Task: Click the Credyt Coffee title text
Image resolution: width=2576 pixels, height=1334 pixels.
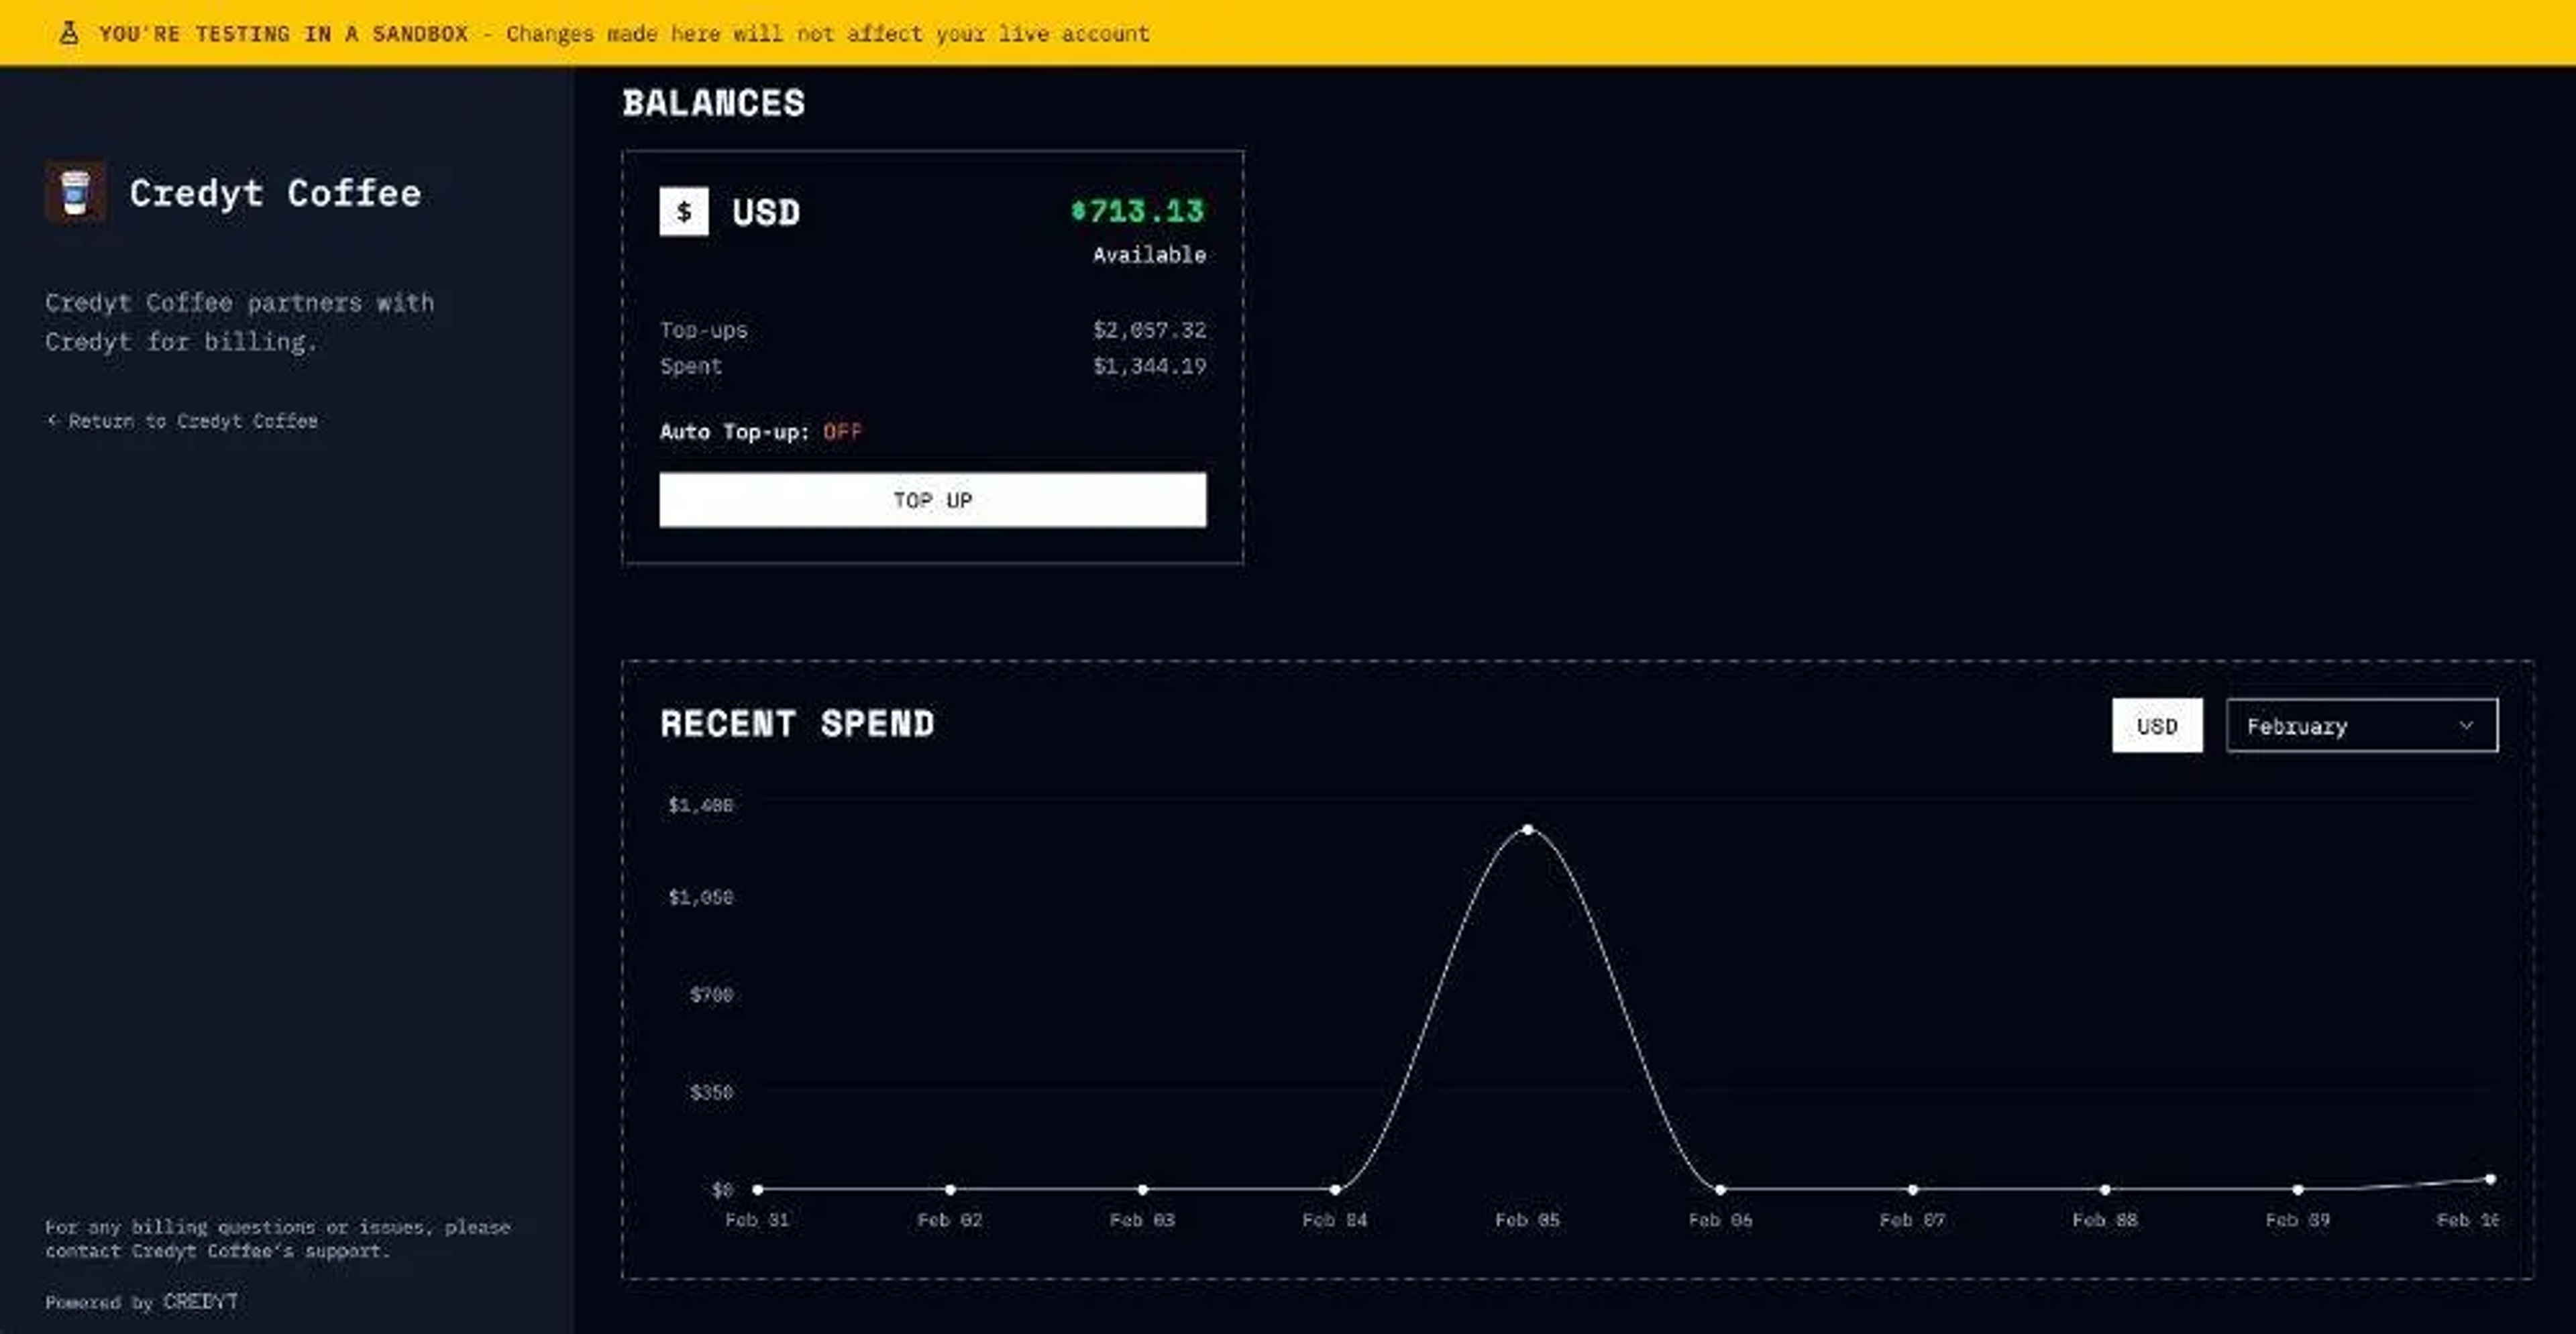Action: (275, 192)
